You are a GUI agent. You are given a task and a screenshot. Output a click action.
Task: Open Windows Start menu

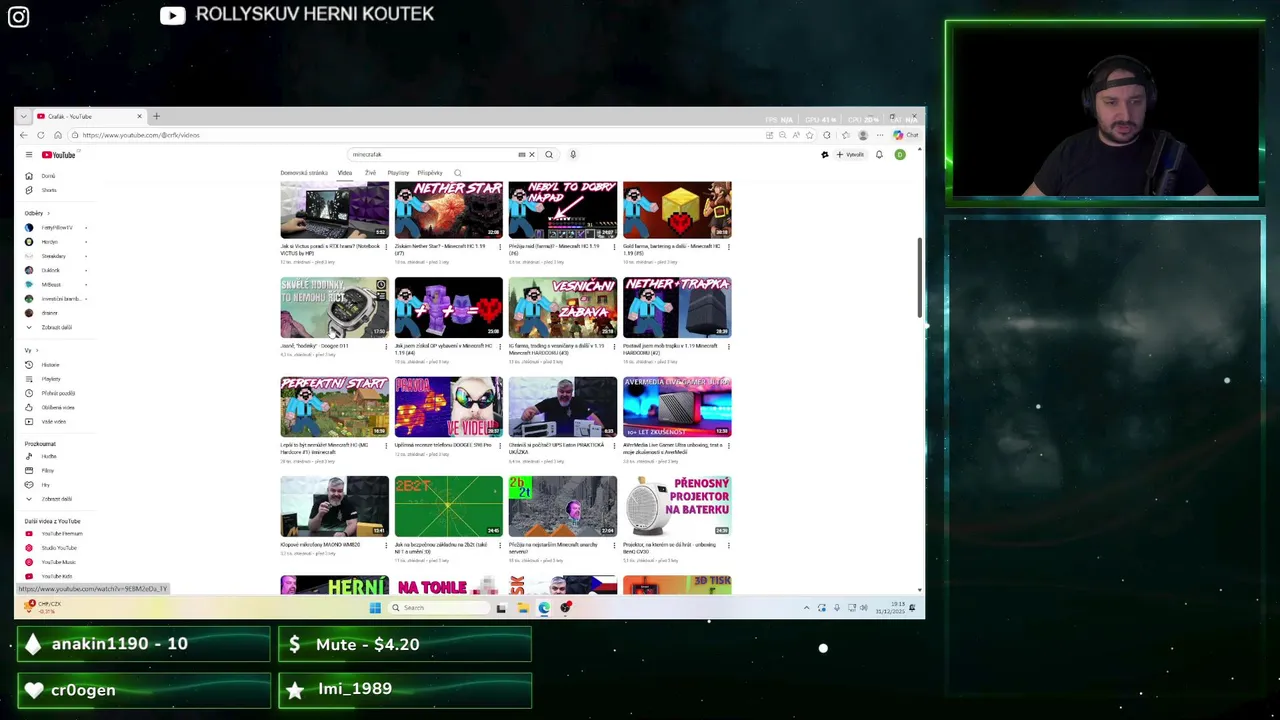[375, 607]
